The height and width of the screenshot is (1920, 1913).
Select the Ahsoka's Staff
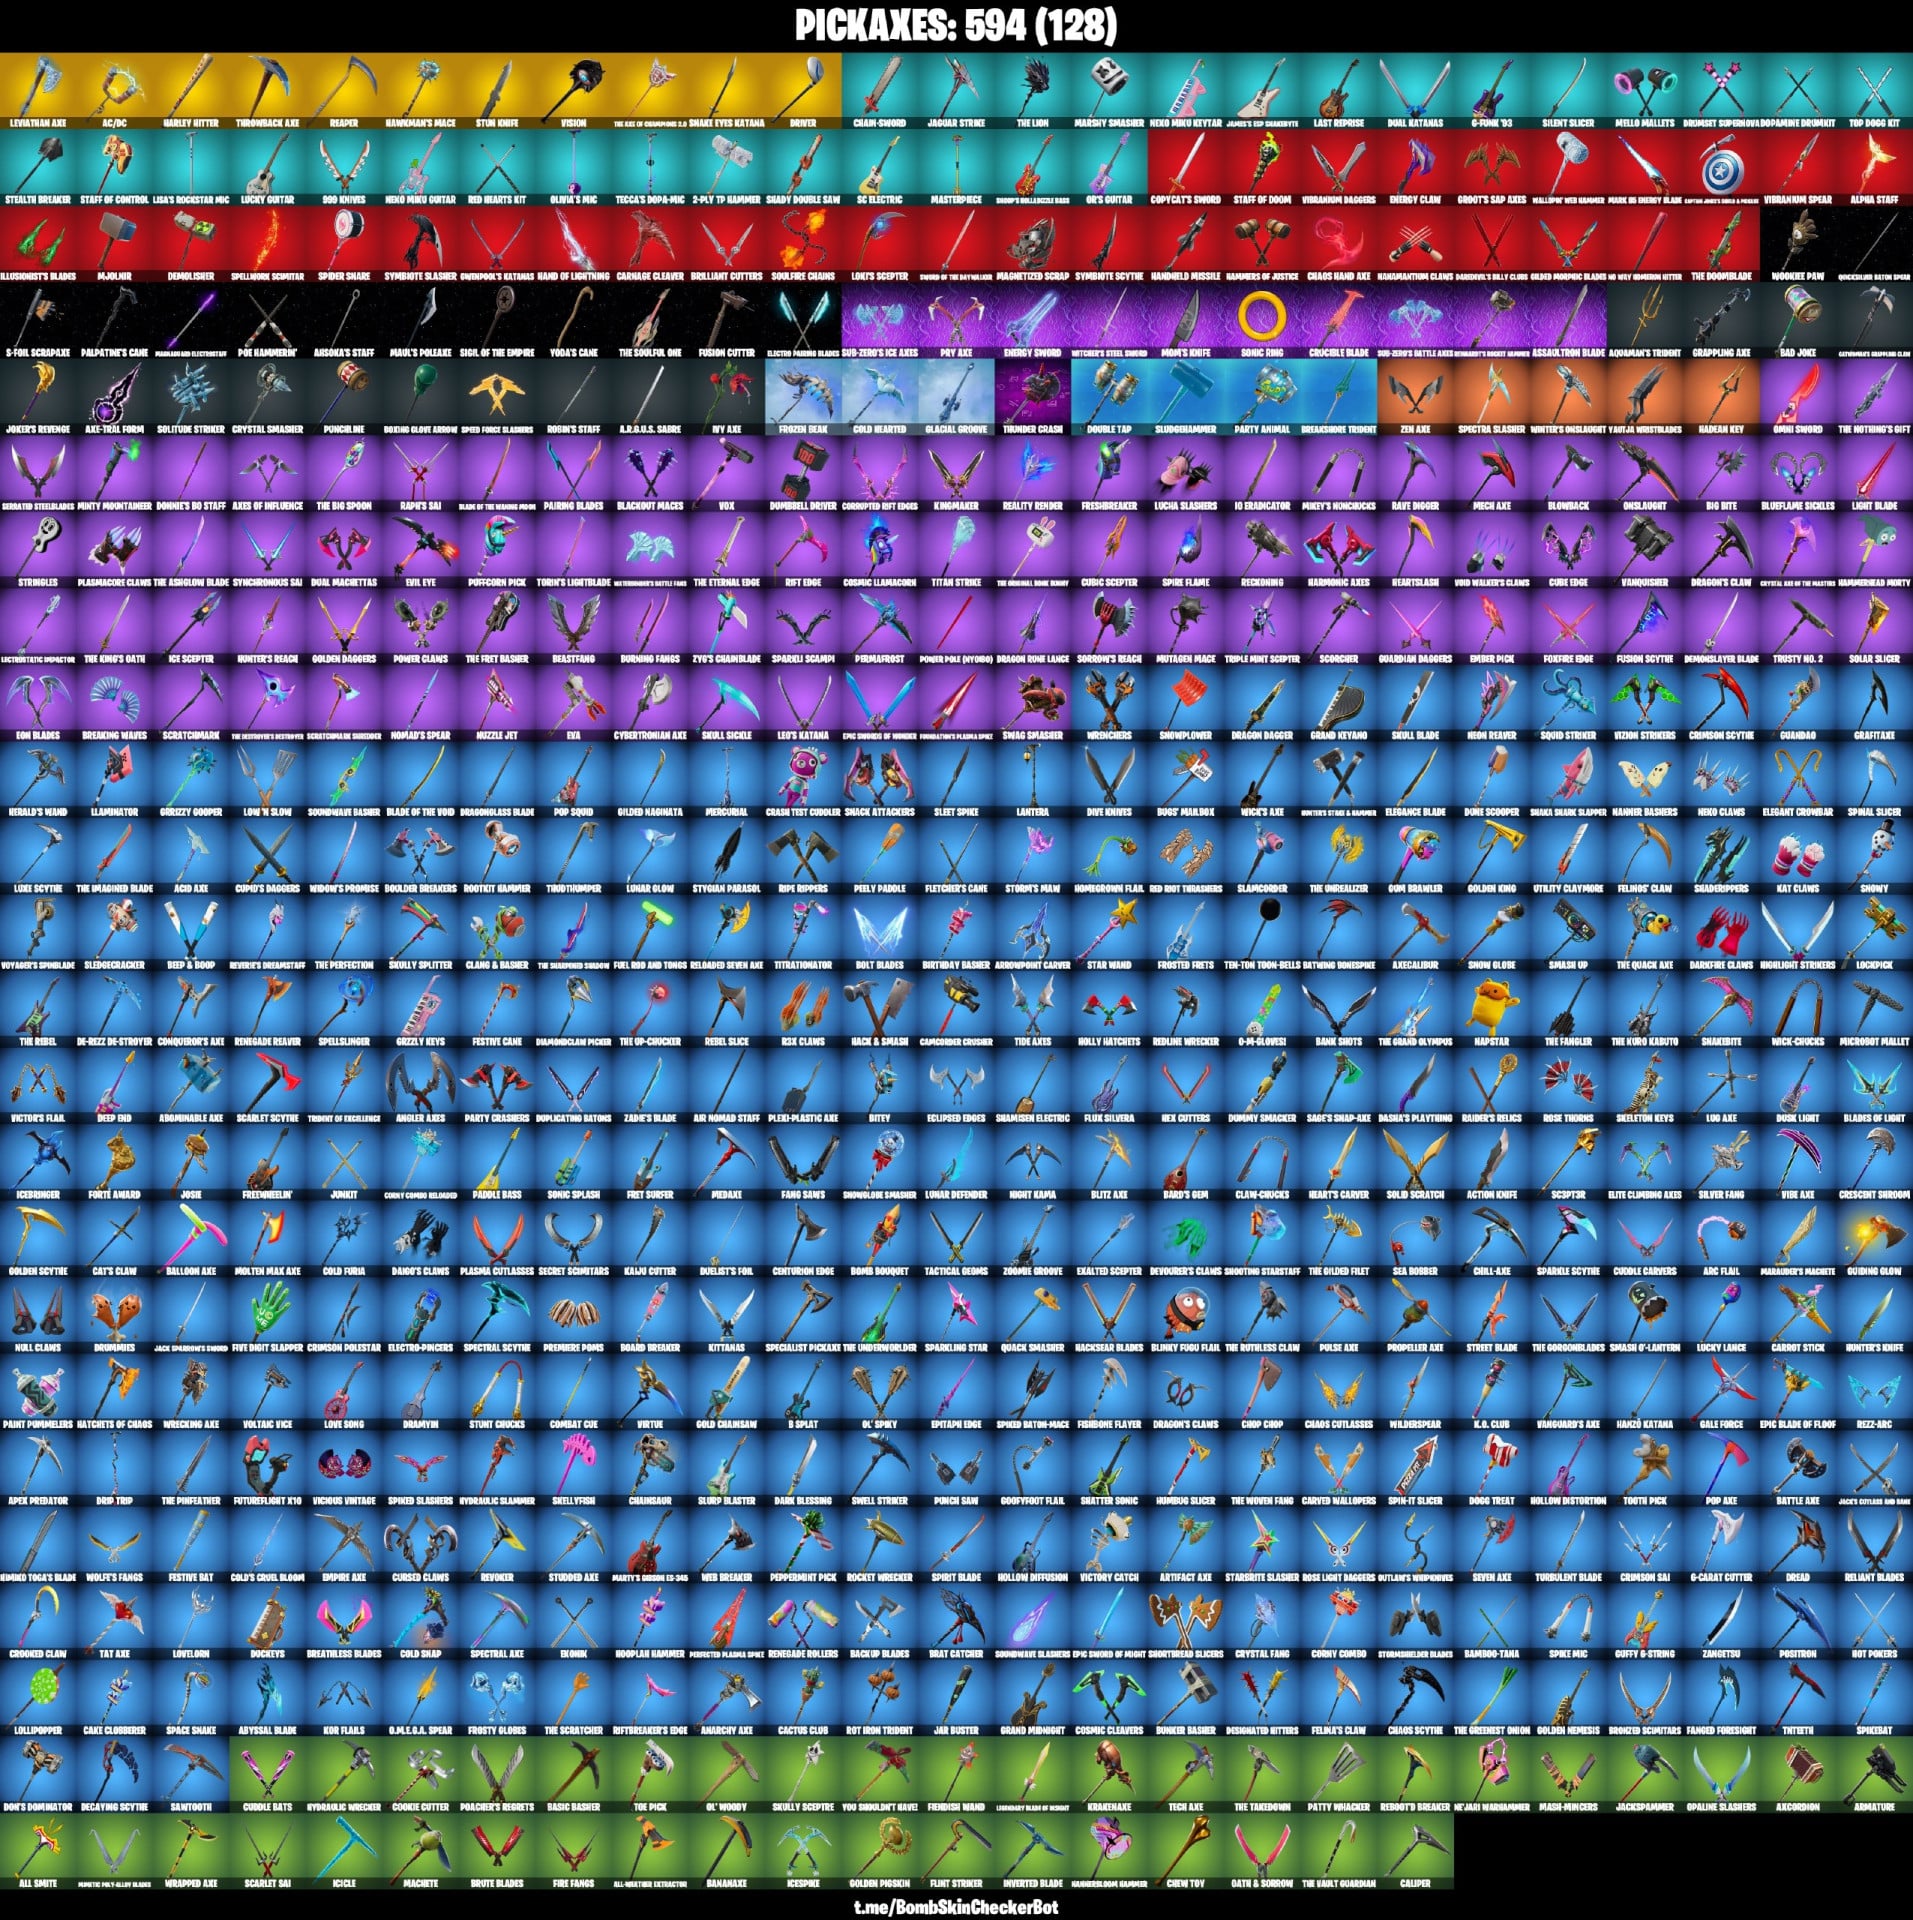pyautogui.click(x=344, y=321)
